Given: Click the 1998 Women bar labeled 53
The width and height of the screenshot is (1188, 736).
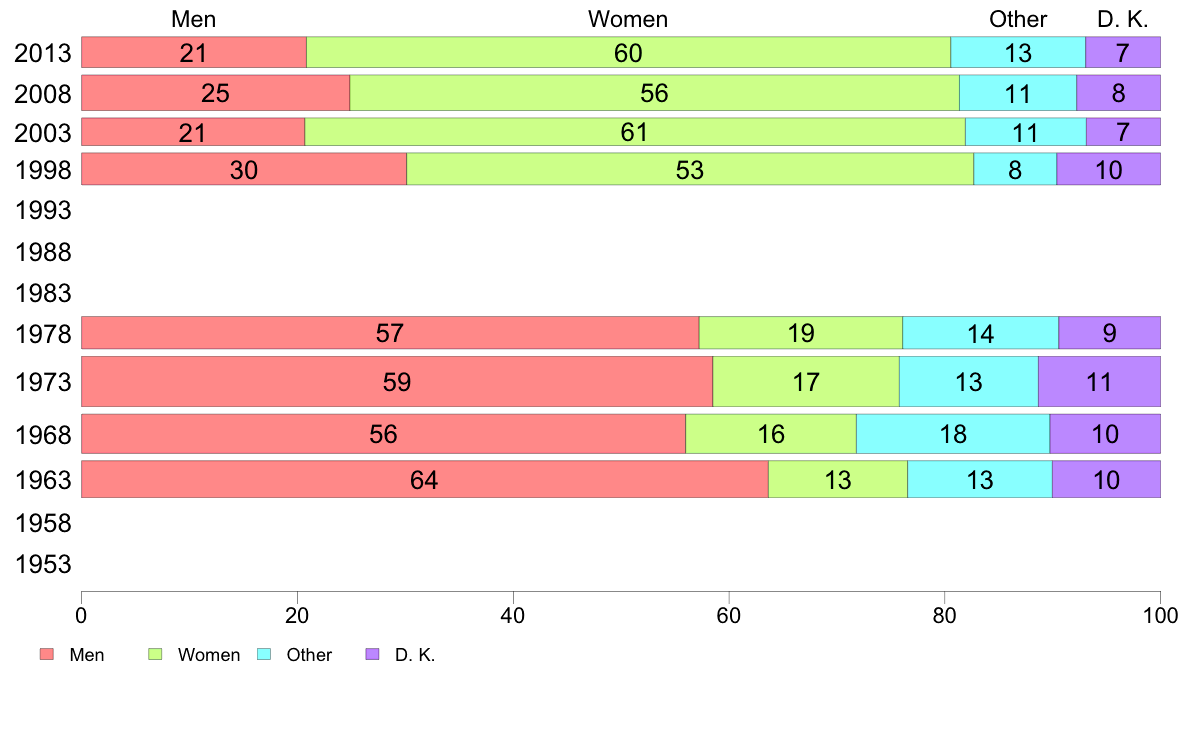Looking at the screenshot, I should pyautogui.click(x=690, y=169).
